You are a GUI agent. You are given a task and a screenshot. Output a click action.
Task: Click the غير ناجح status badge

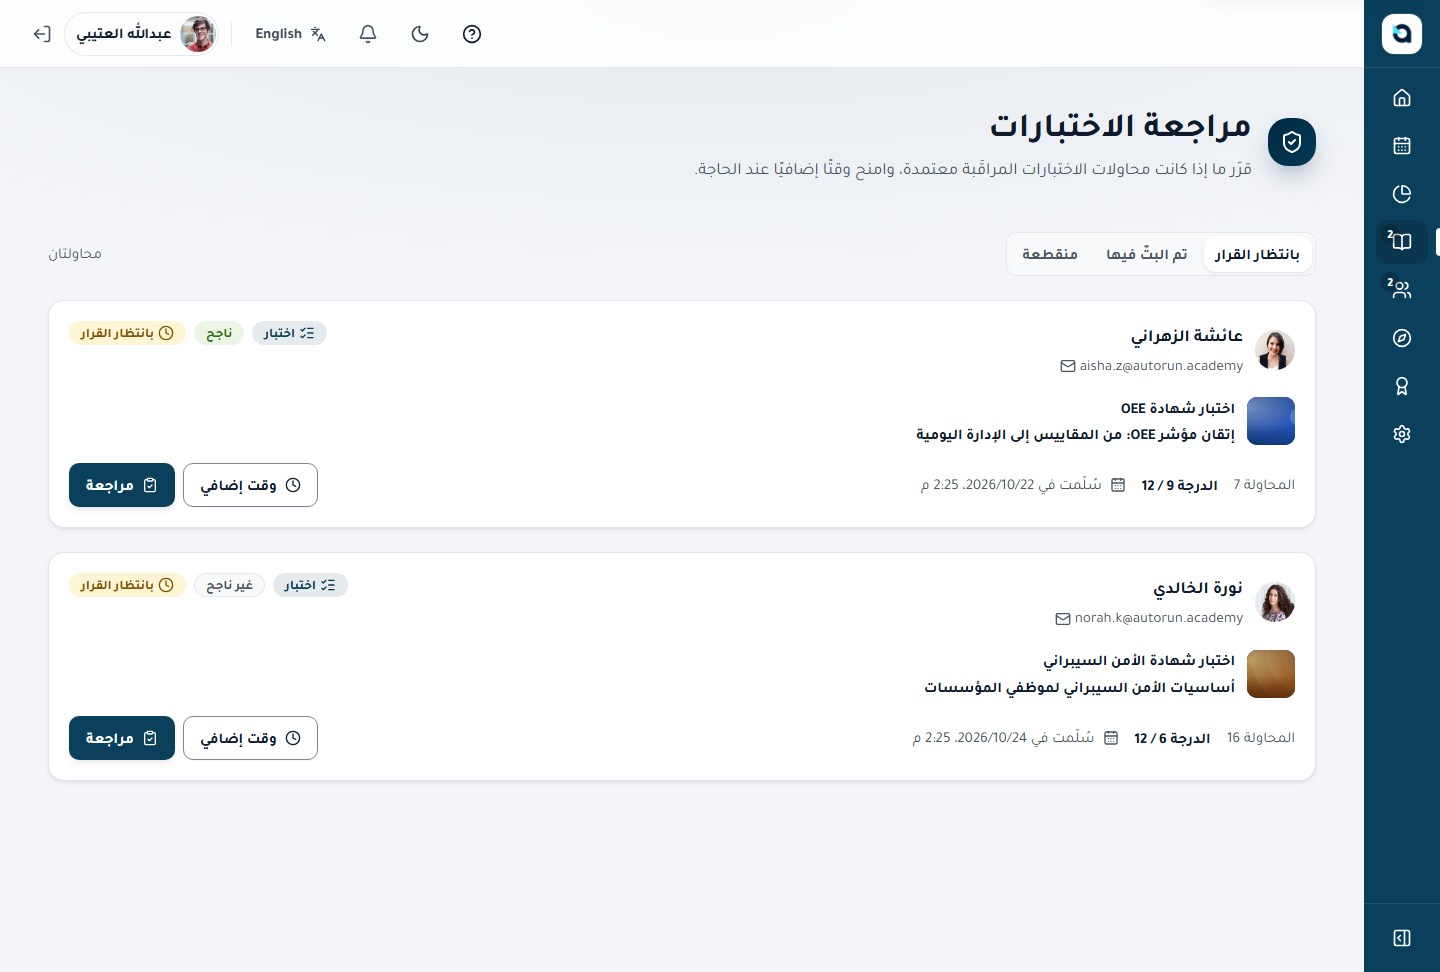tap(229, 585)
